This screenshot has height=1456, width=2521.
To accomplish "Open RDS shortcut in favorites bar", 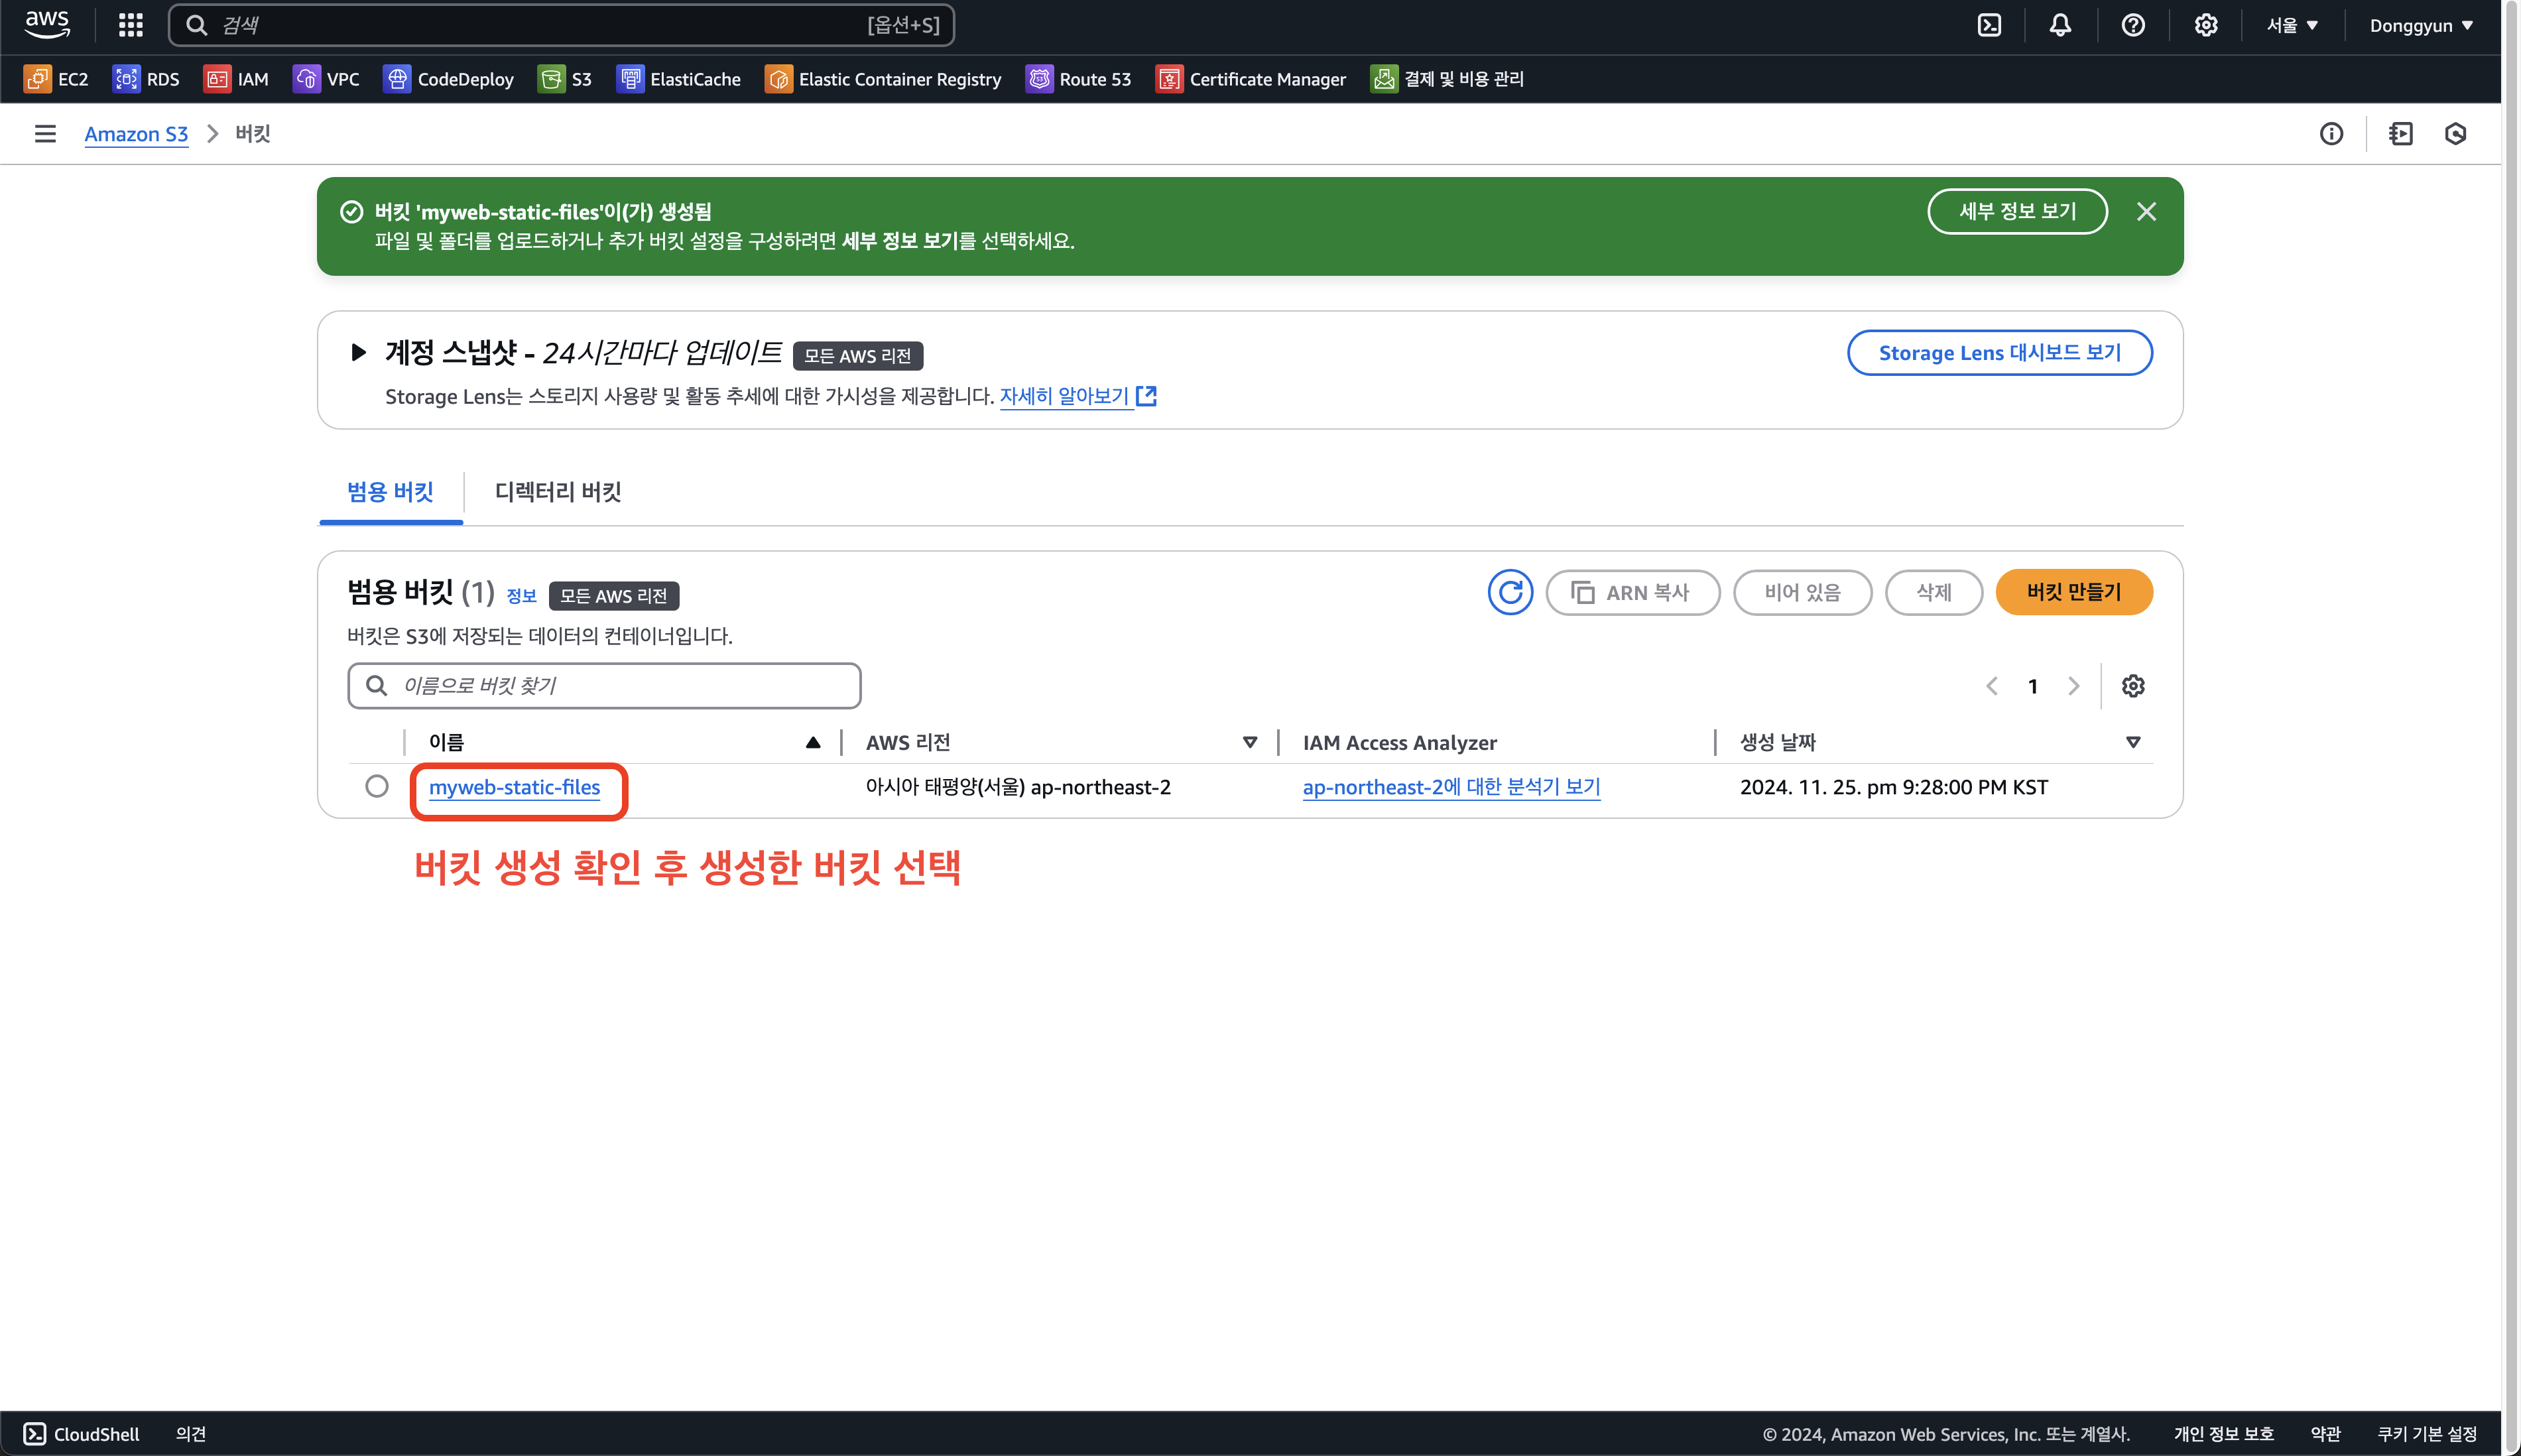I will 146,79.
